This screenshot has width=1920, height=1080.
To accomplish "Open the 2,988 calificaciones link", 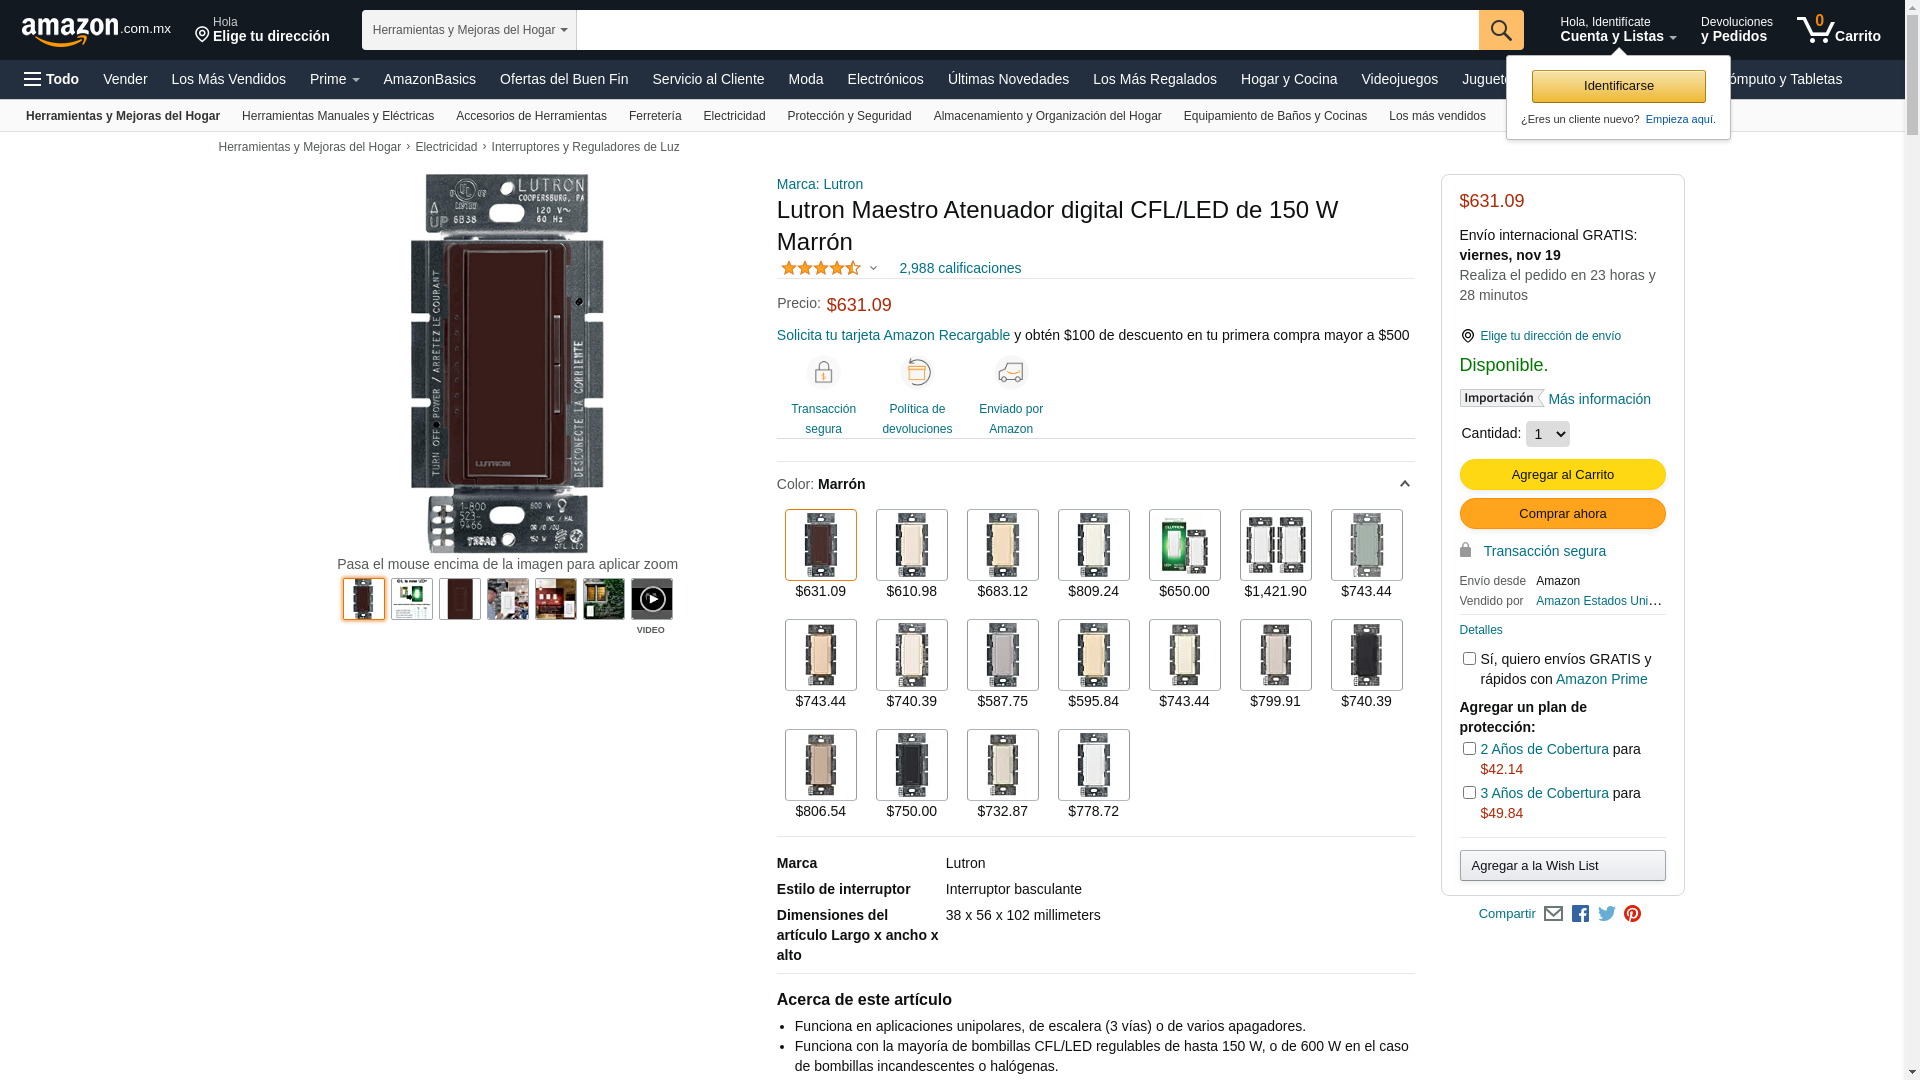I will tap(959, 268).
